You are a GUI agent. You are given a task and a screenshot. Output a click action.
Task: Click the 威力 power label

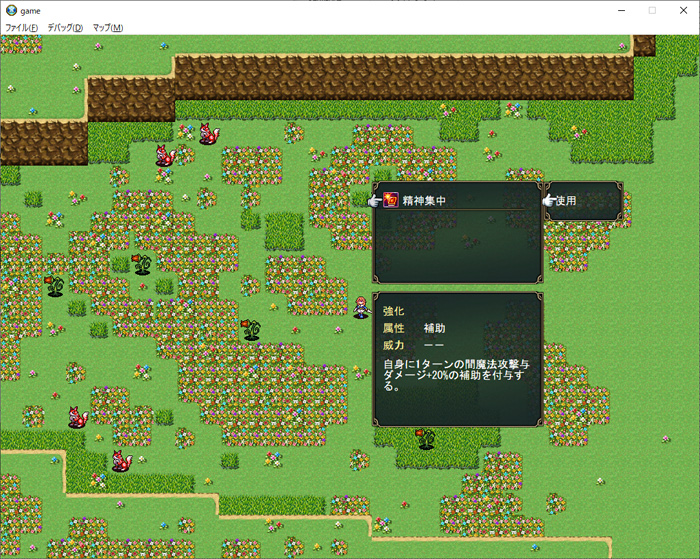coord(393,345)
